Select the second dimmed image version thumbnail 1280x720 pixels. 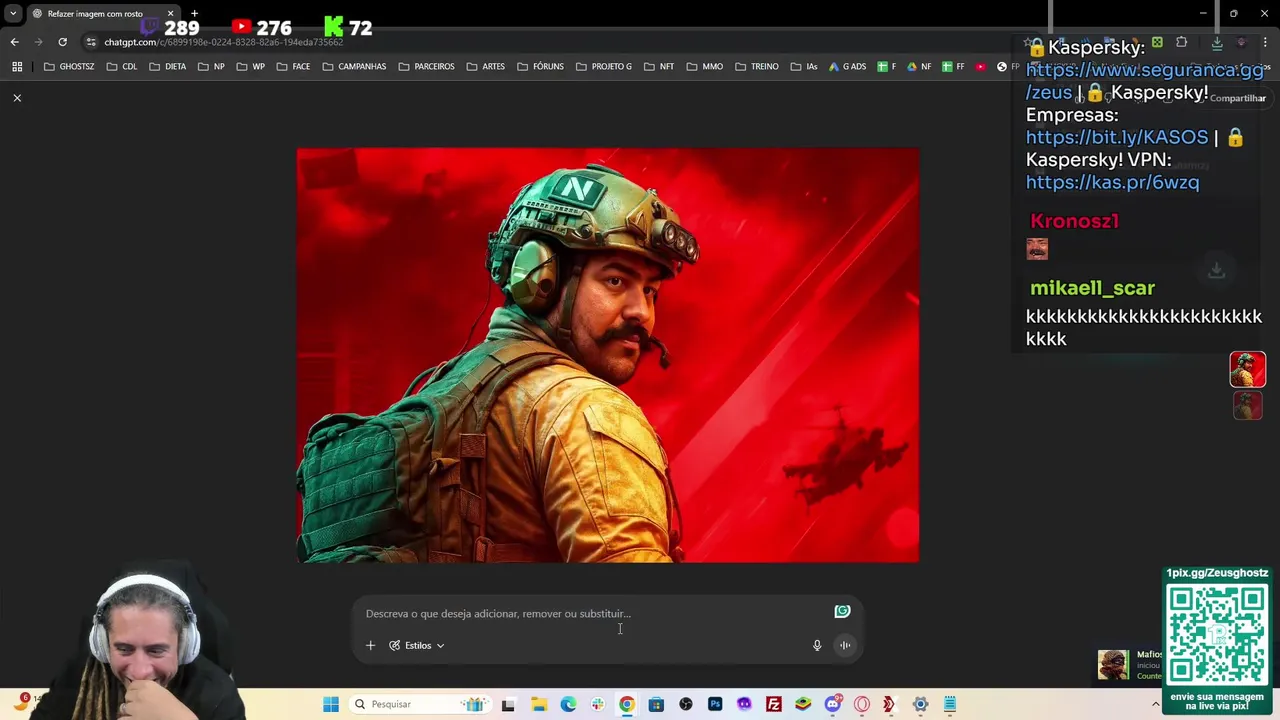pos(1248,405)
